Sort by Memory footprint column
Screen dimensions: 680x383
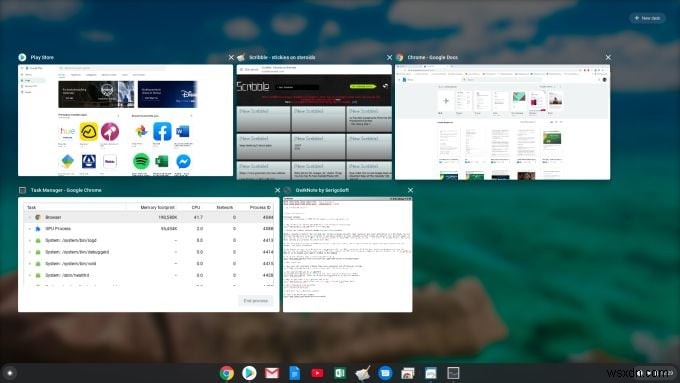tap(157, 207)
